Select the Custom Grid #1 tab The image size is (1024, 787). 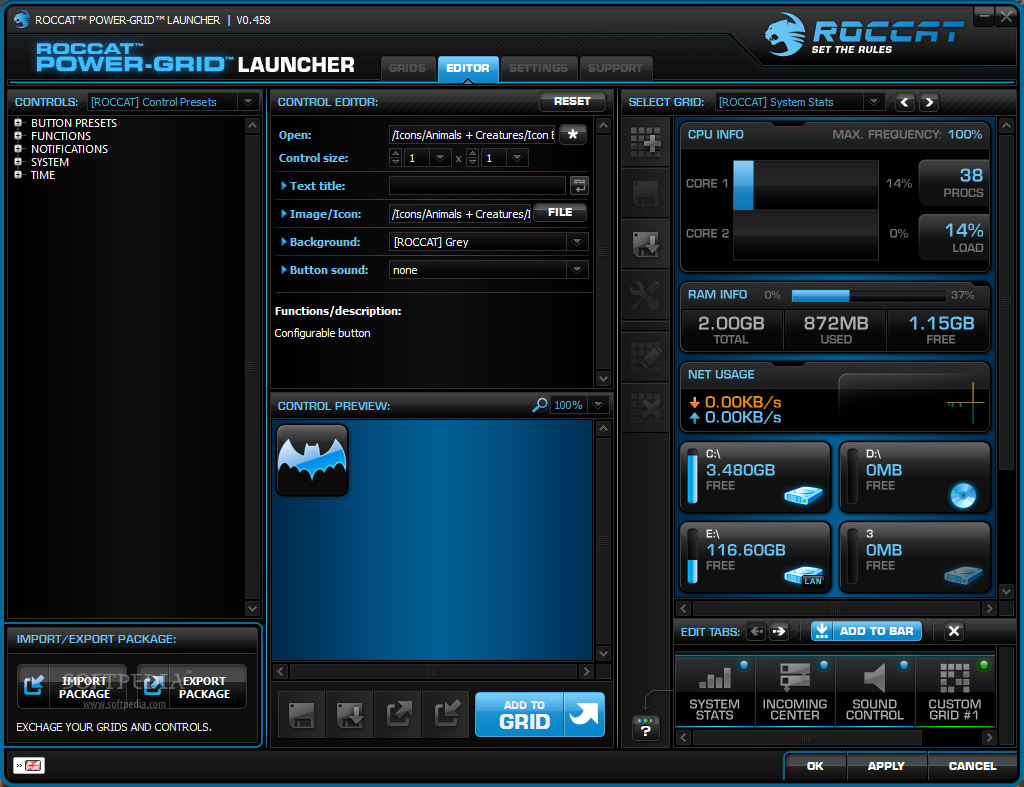tap(955, 691)
